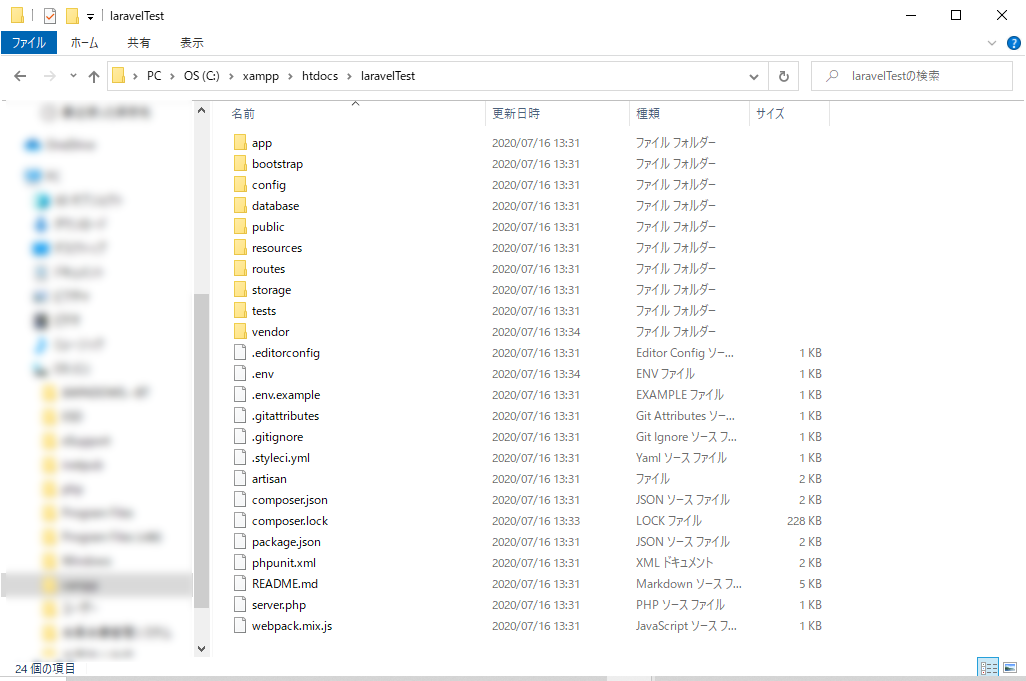Screen dimensions: 1026x681
Task: Click the laravelTest search box
Action: (912, 76)
